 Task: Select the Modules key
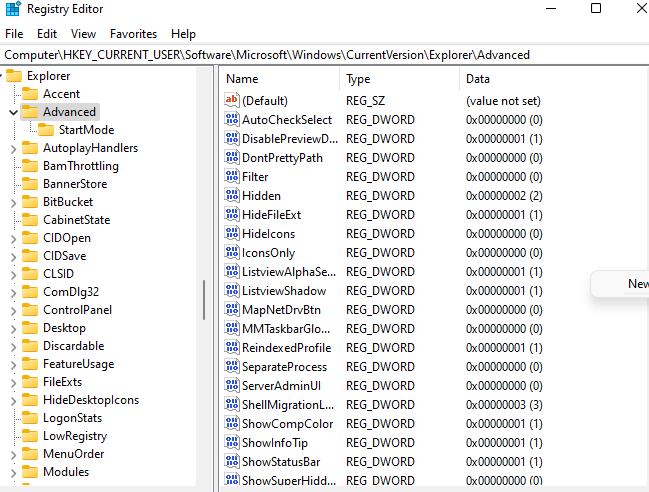coord(66,472)
